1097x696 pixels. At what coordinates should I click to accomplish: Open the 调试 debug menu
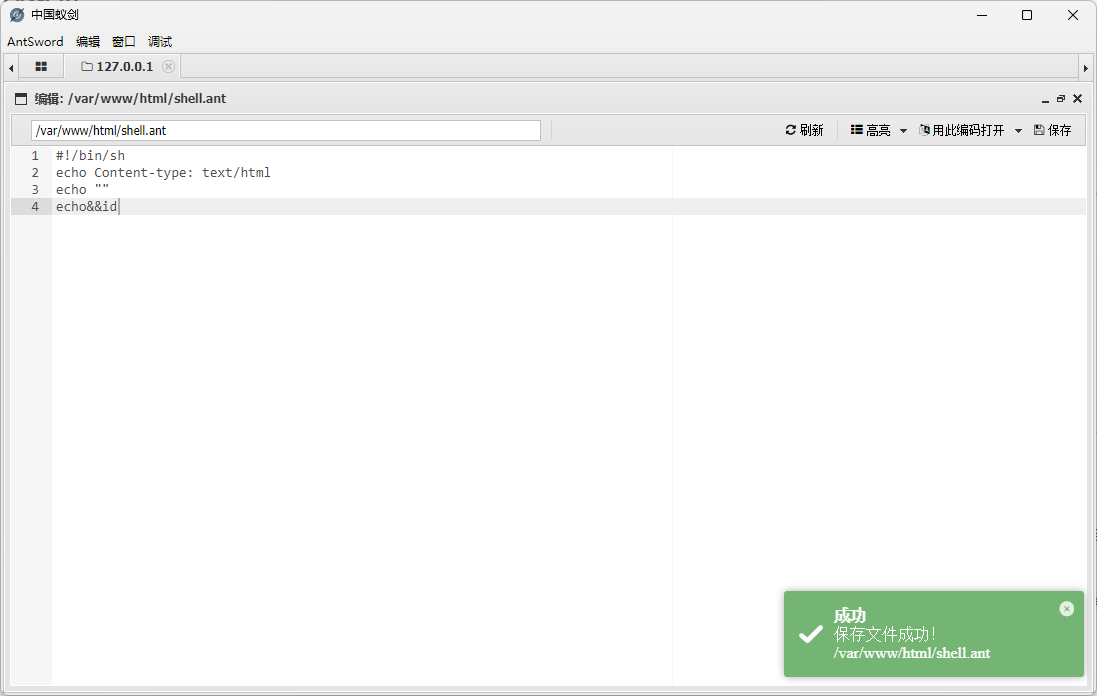pos(160,42)
